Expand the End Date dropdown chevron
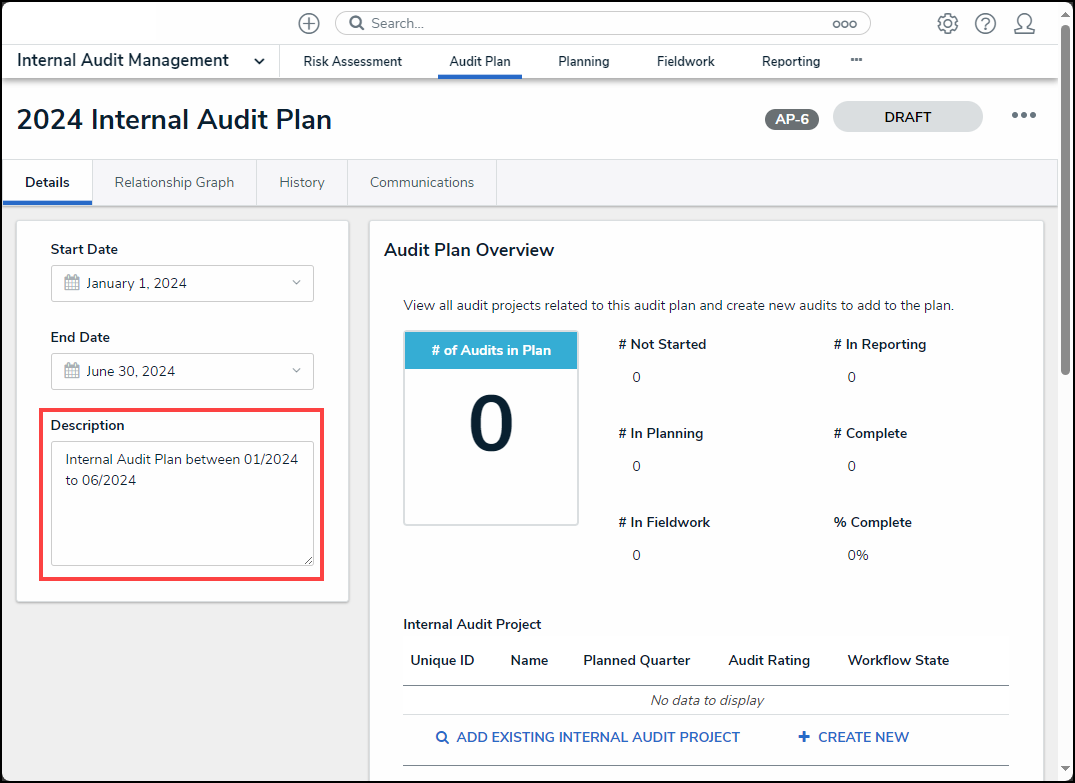 click(x=296, y=371)
